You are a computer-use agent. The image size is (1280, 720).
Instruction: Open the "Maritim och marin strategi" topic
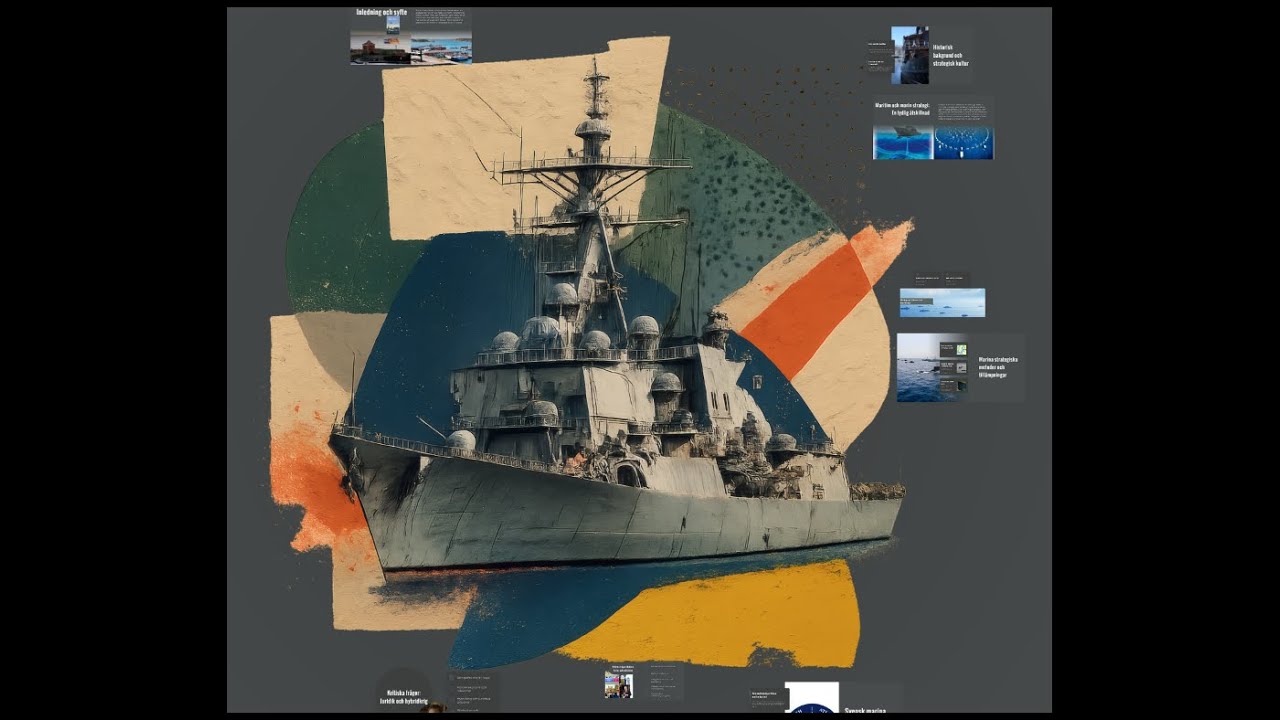click(933, 128)
